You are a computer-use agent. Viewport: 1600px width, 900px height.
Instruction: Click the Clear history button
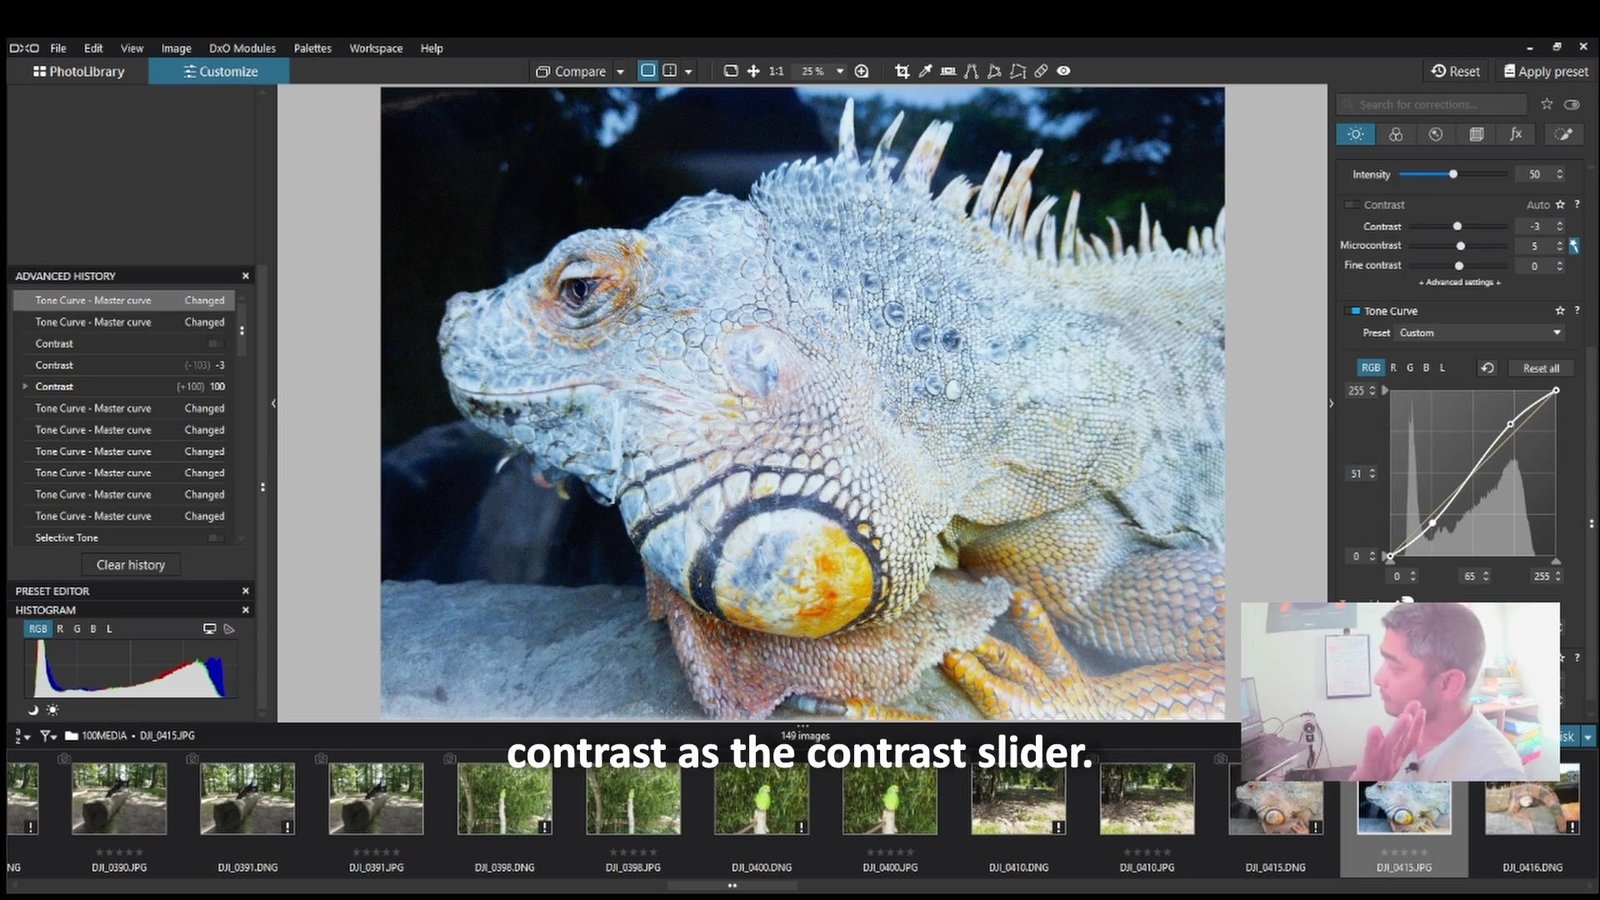(131, 565)
